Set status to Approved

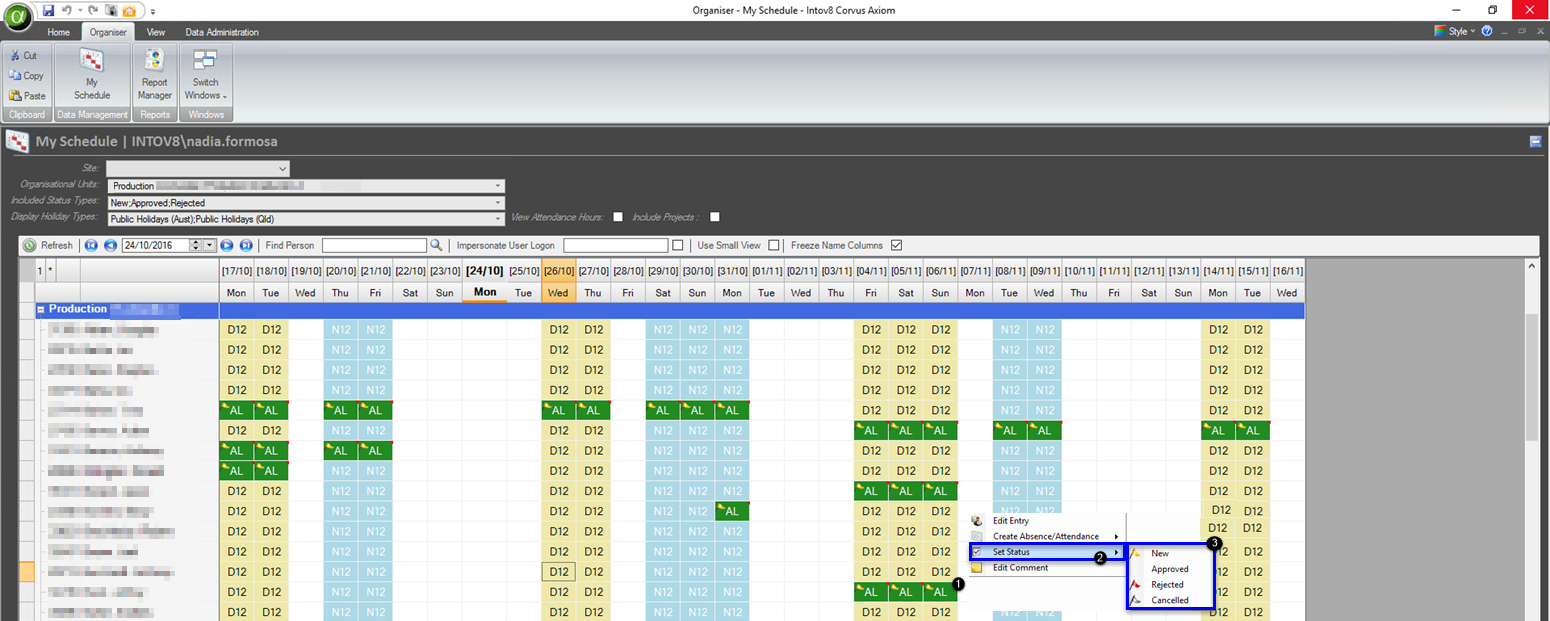click(1171, 569)
